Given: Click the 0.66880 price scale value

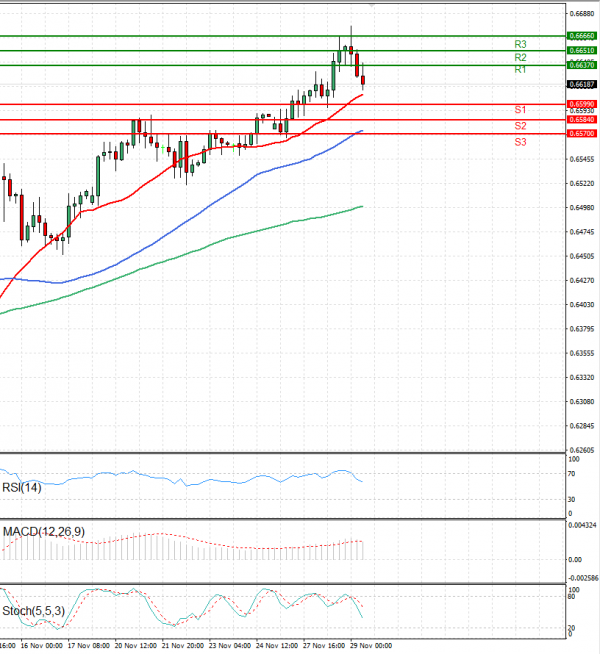Looking at the screenshot, I should pos(582,14).
